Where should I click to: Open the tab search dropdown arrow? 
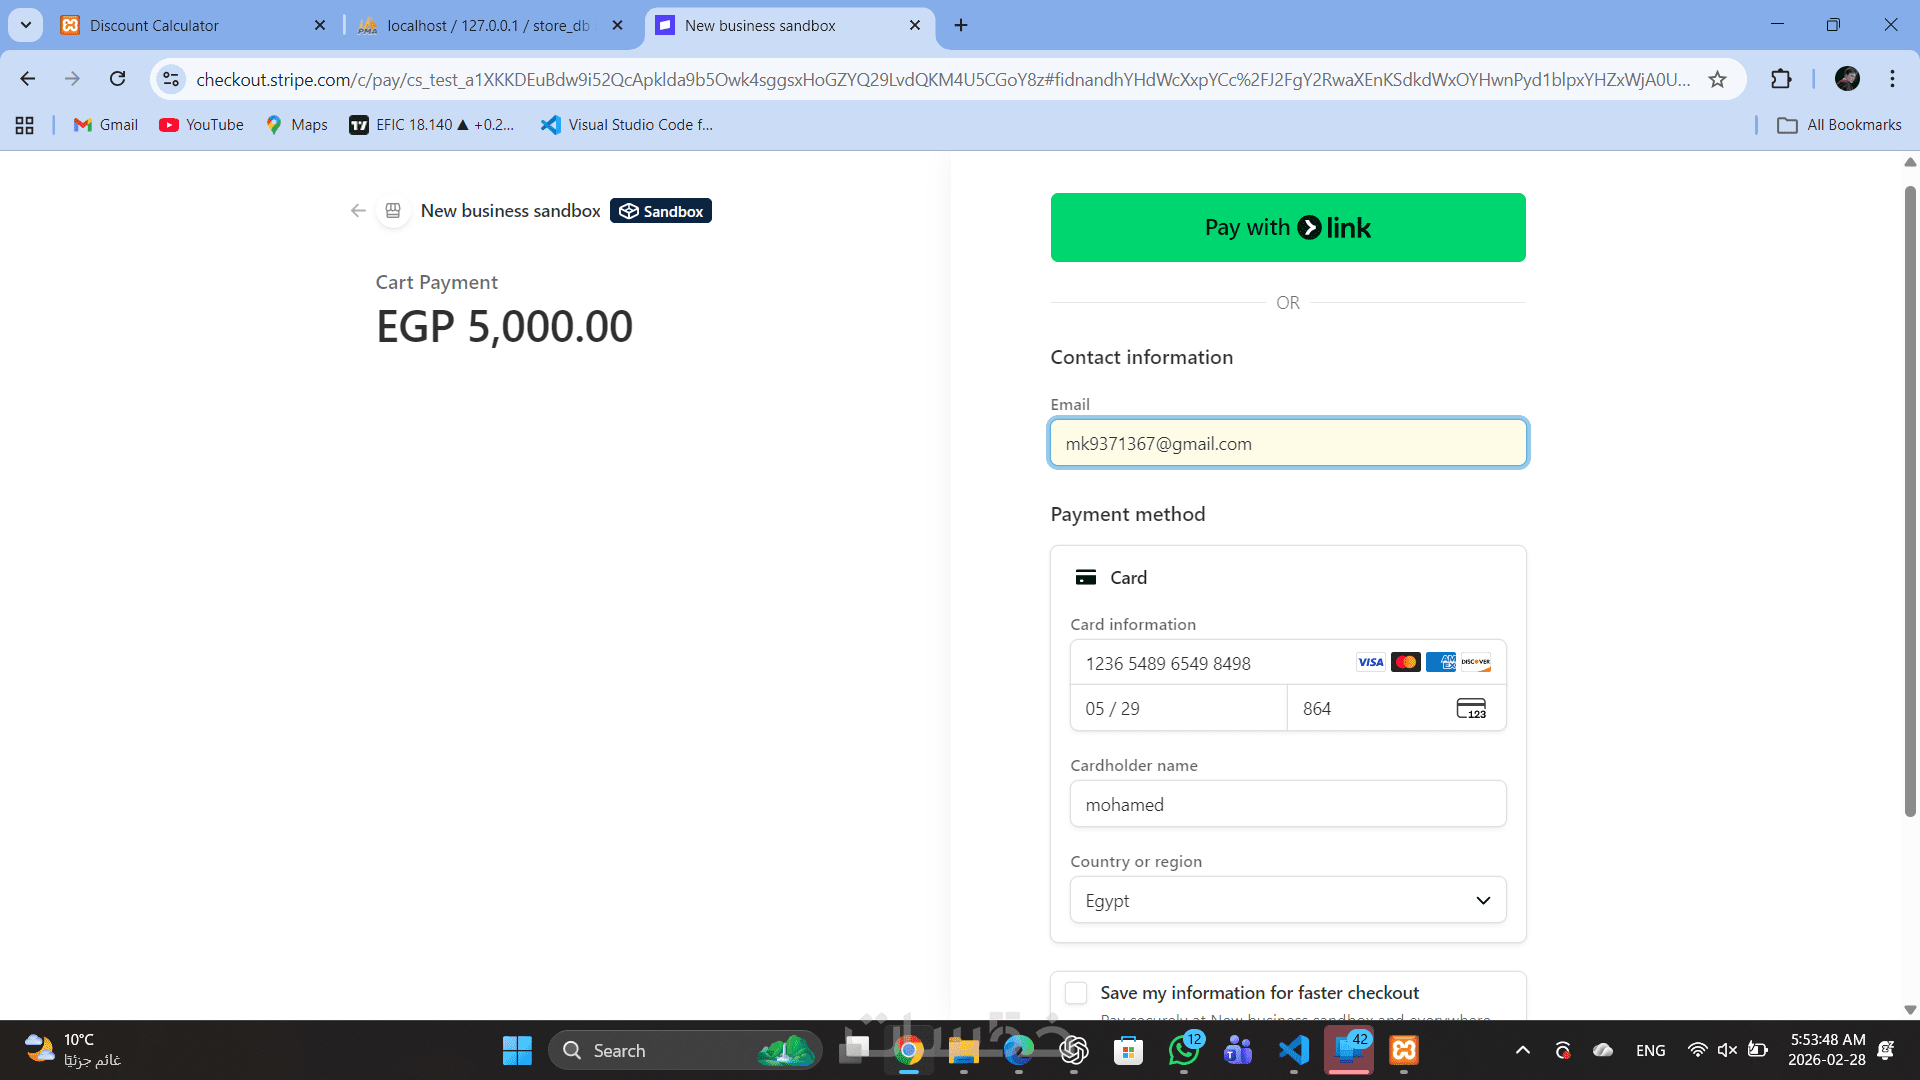point(26,25)
